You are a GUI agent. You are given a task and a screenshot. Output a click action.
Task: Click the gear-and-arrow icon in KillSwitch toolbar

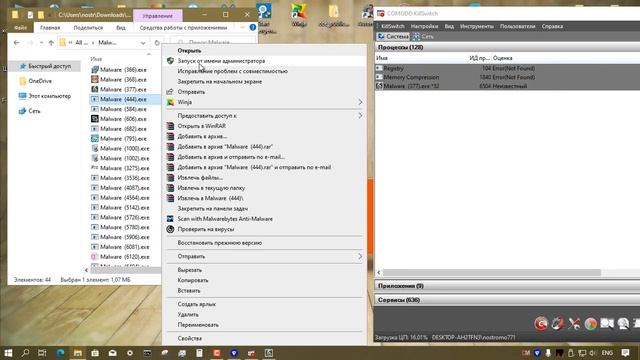click(x=558, y=323)
